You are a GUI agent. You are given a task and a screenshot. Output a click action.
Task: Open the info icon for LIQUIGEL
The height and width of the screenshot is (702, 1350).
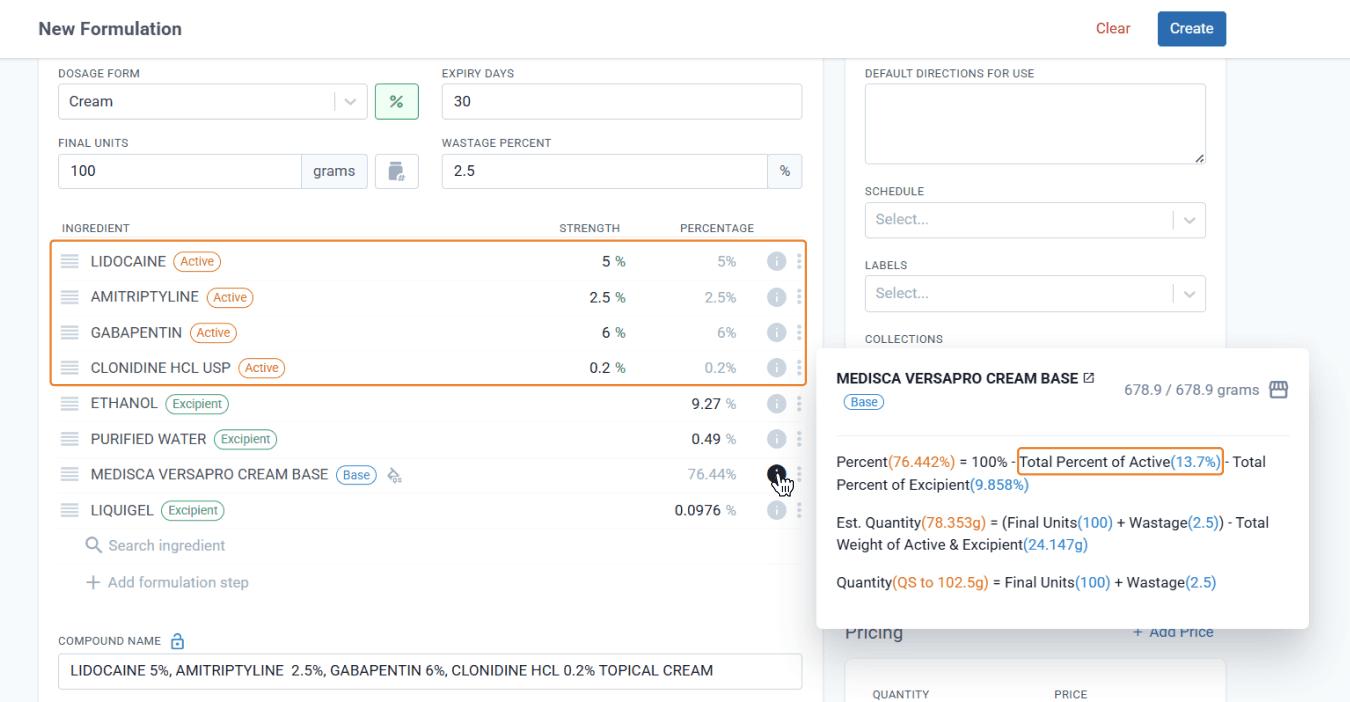pos(776,510)
